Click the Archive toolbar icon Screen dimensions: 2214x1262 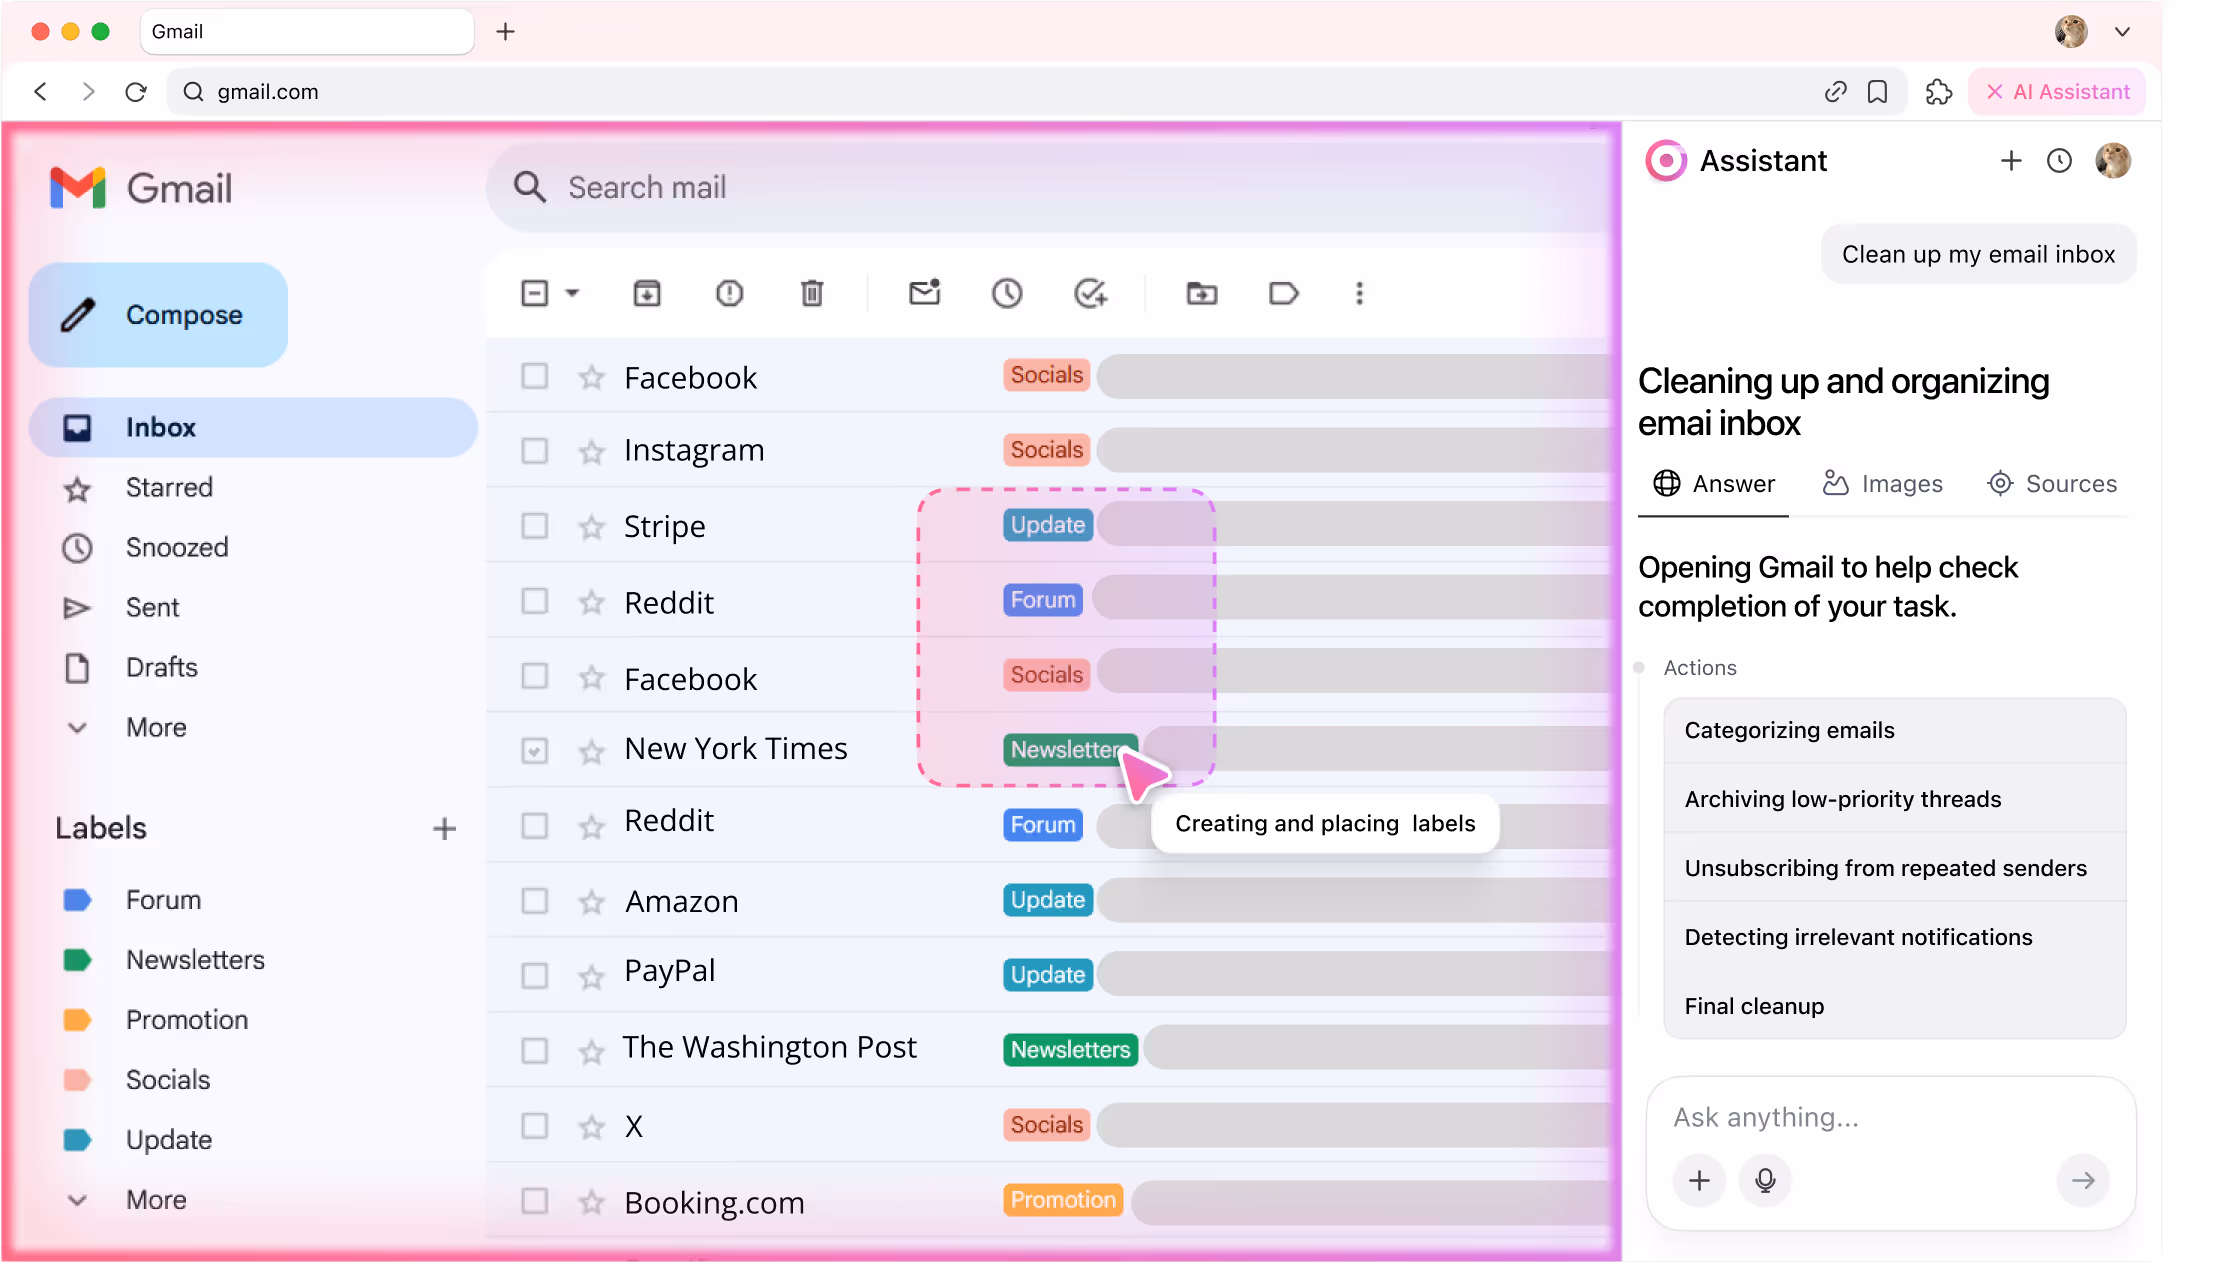click(x=647, y=293)
